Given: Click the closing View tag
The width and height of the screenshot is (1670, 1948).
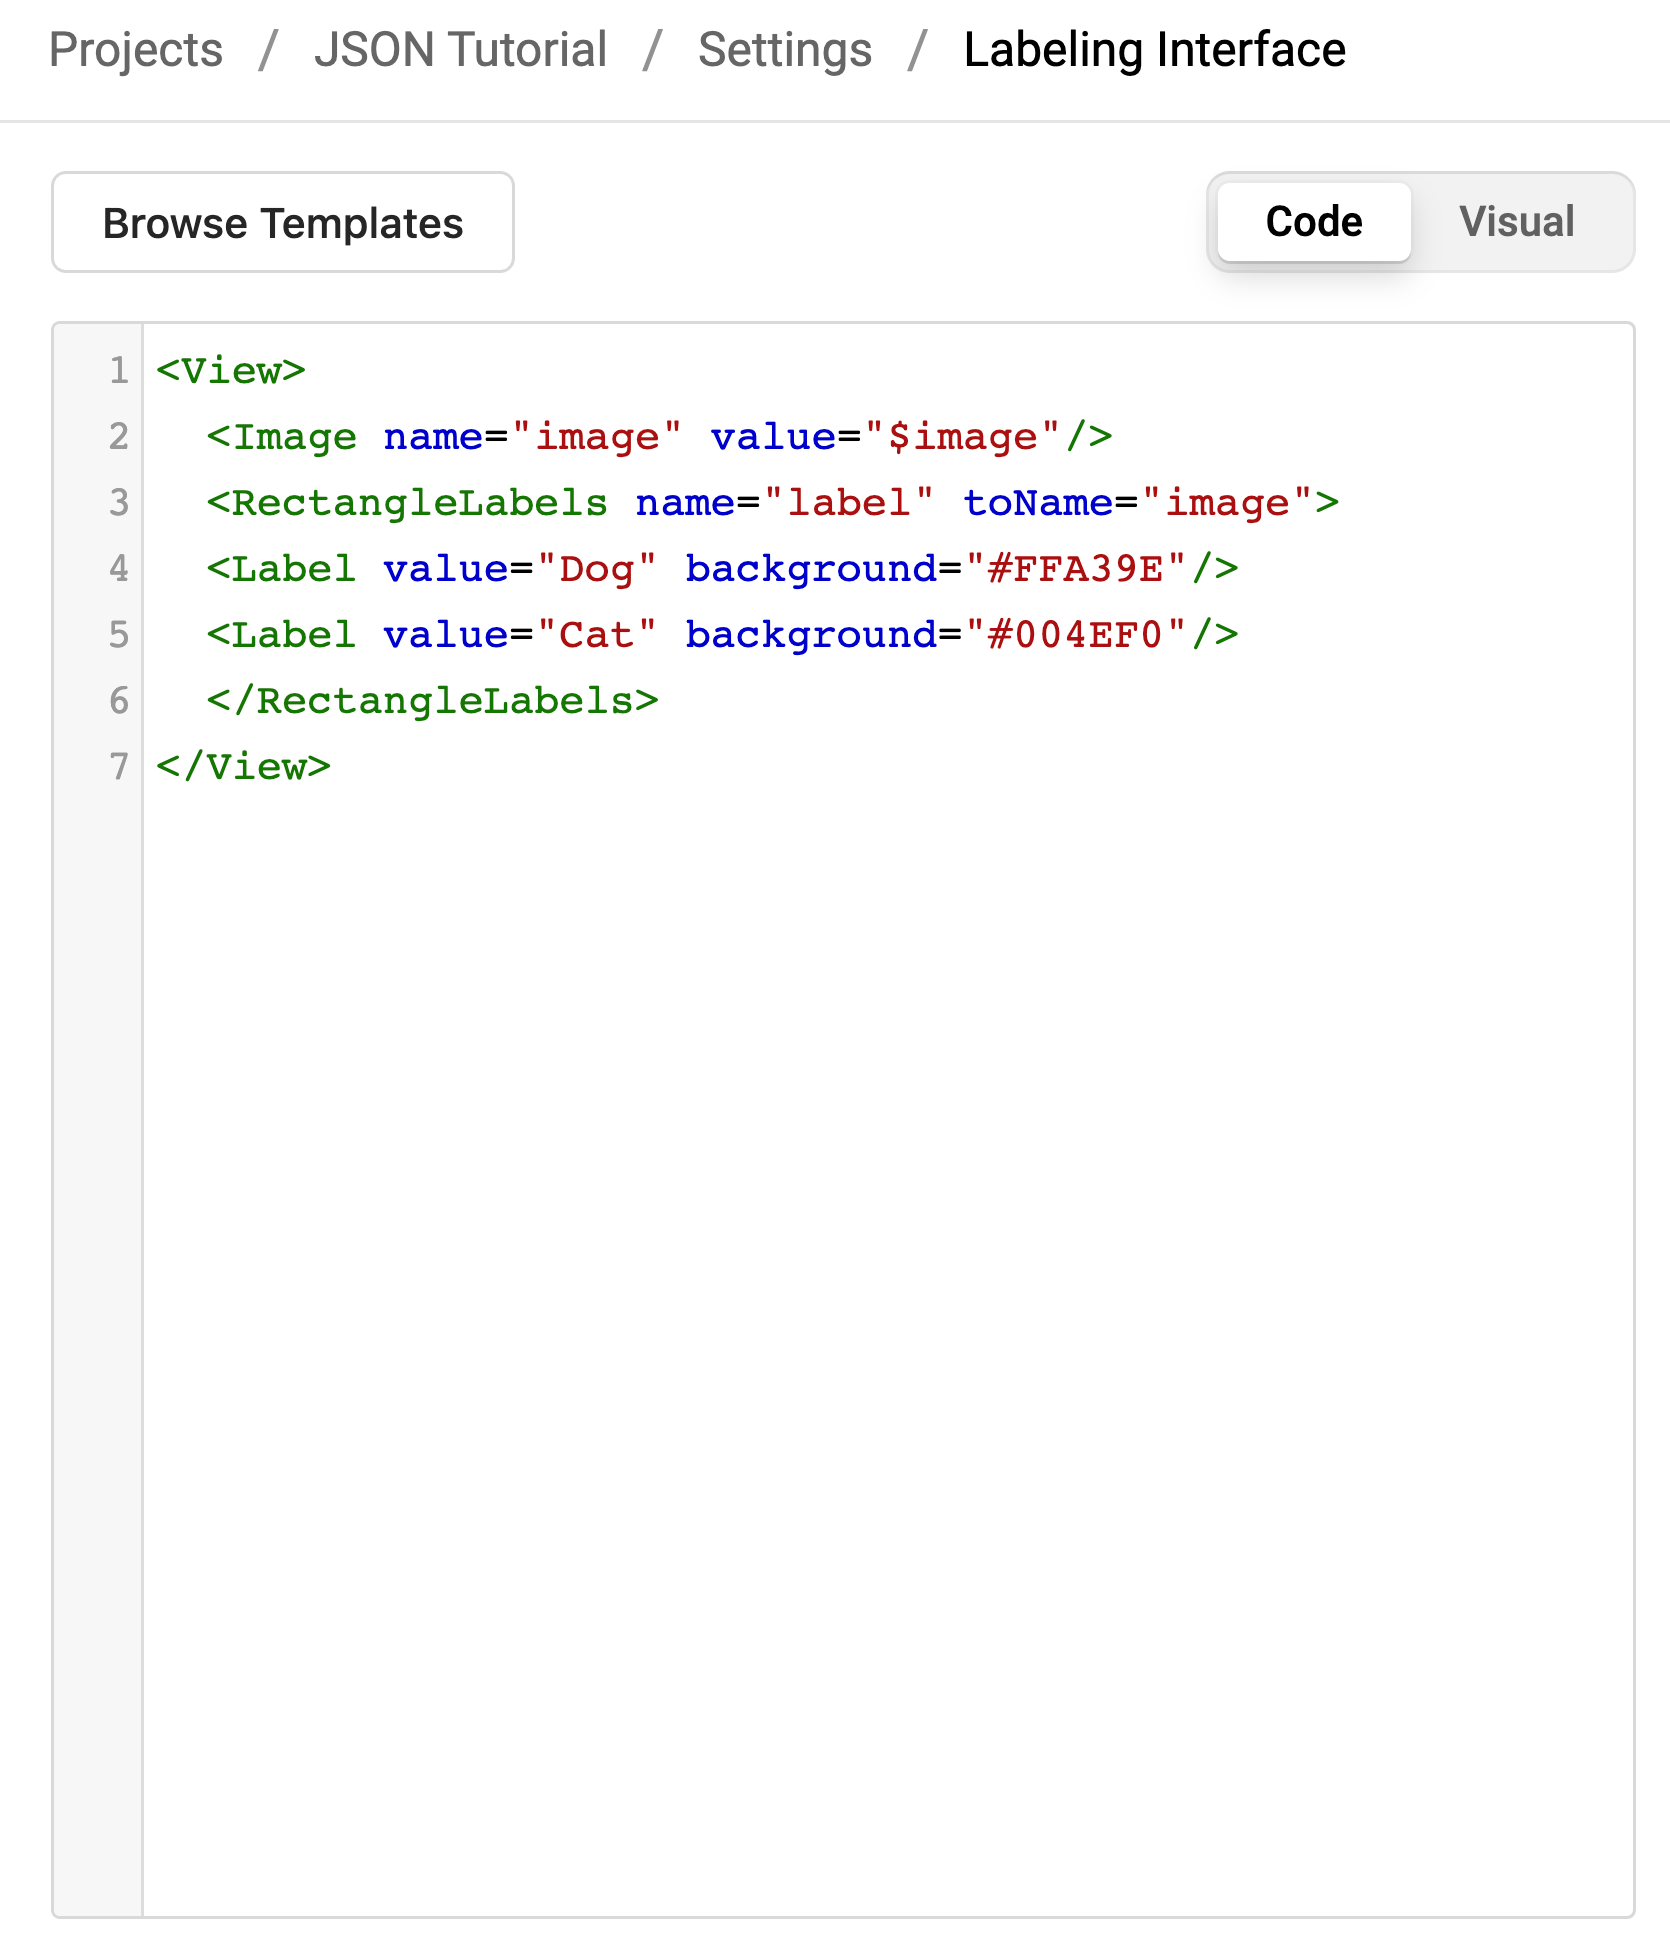Looking at the screenshot, I should click(243, 767).
